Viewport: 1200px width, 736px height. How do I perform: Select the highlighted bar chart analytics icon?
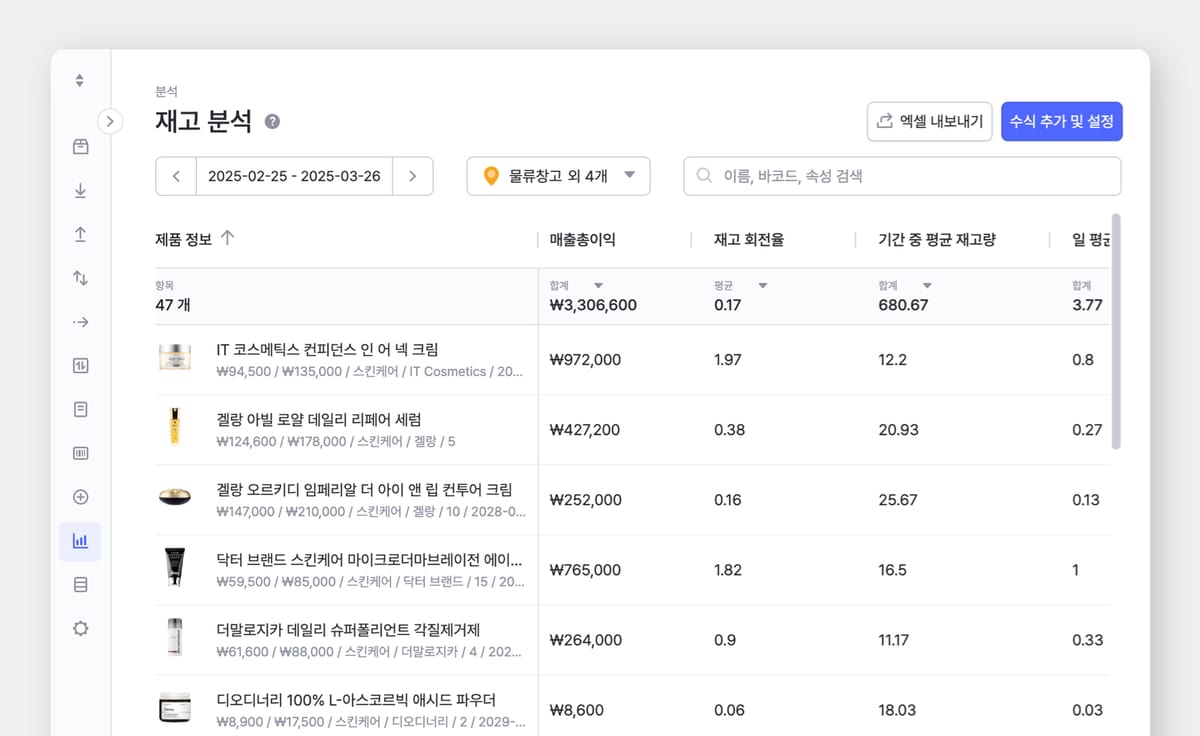pos(80,541)
